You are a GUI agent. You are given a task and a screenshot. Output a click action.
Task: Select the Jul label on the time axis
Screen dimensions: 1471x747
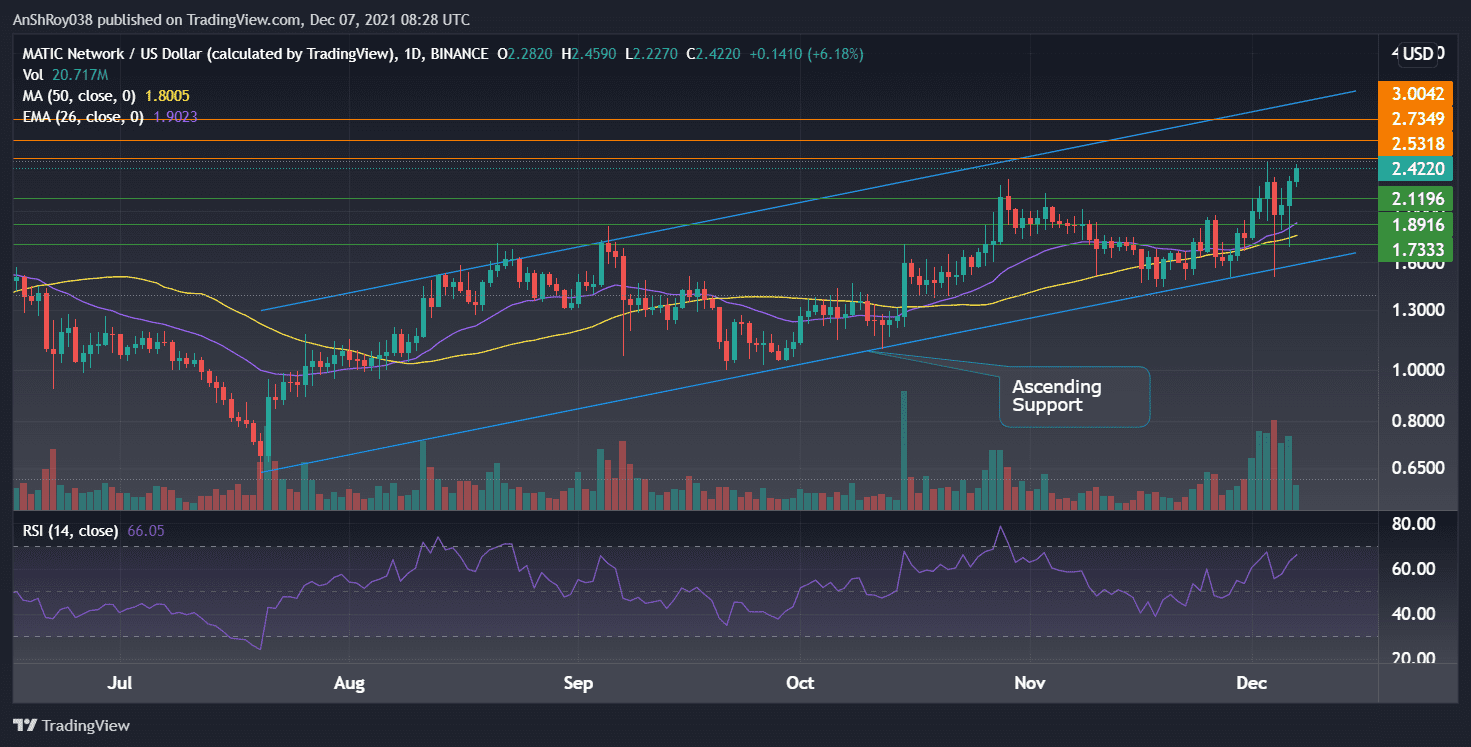(119, 683)
